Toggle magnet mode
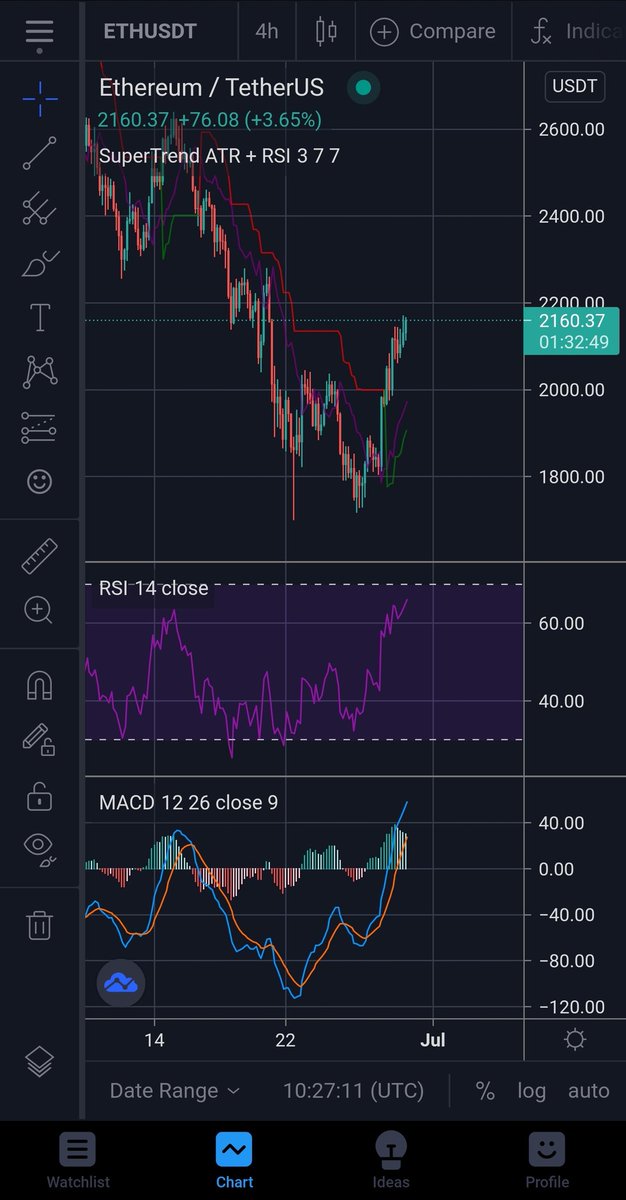Screen dimensions: 626x1200 (39, 686)
